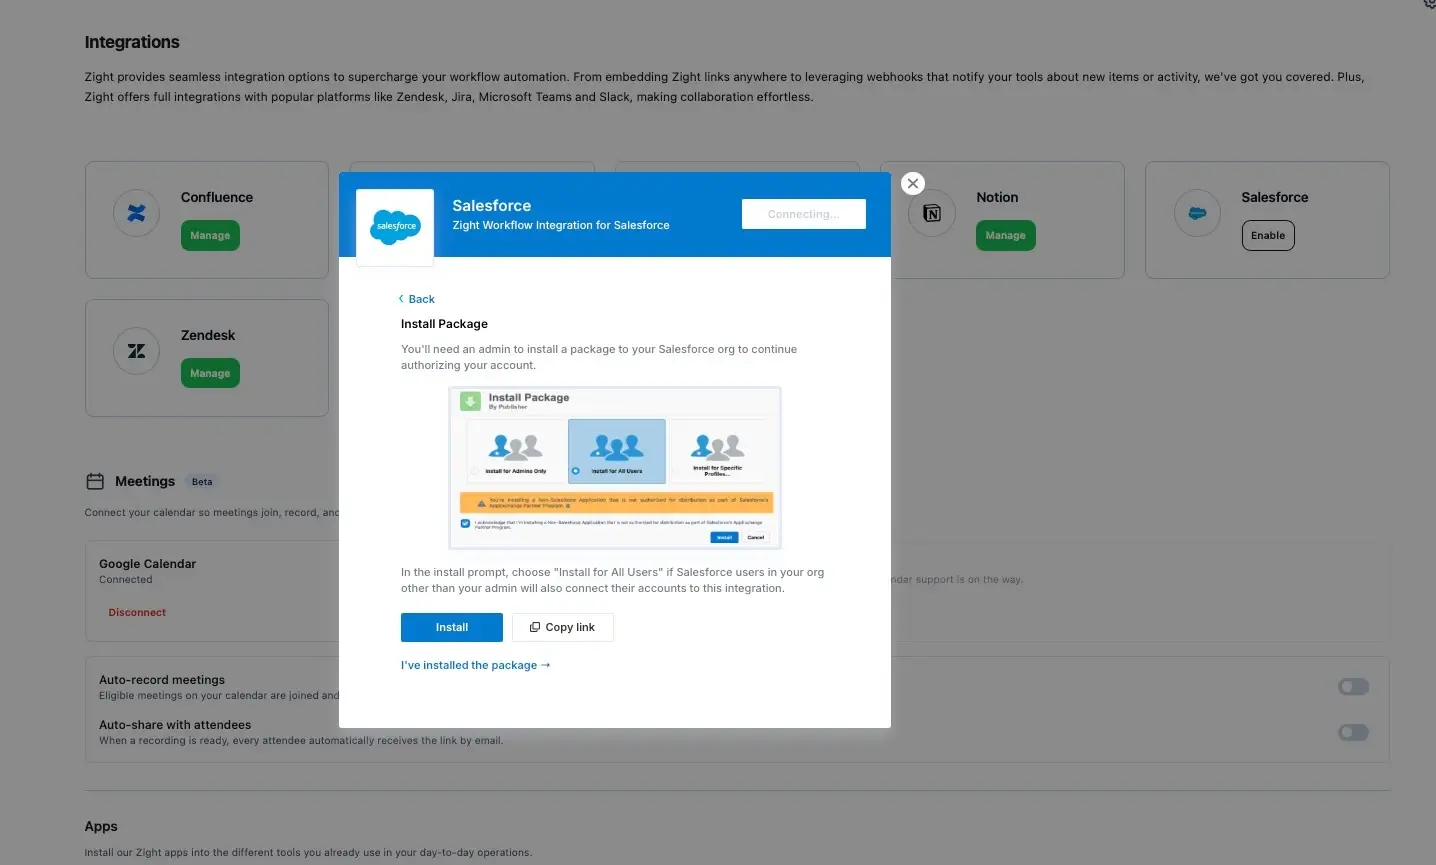The height and width of the screenshot is (865, 1436).
Task: Click the Notion card title
Action: point(997,197)
